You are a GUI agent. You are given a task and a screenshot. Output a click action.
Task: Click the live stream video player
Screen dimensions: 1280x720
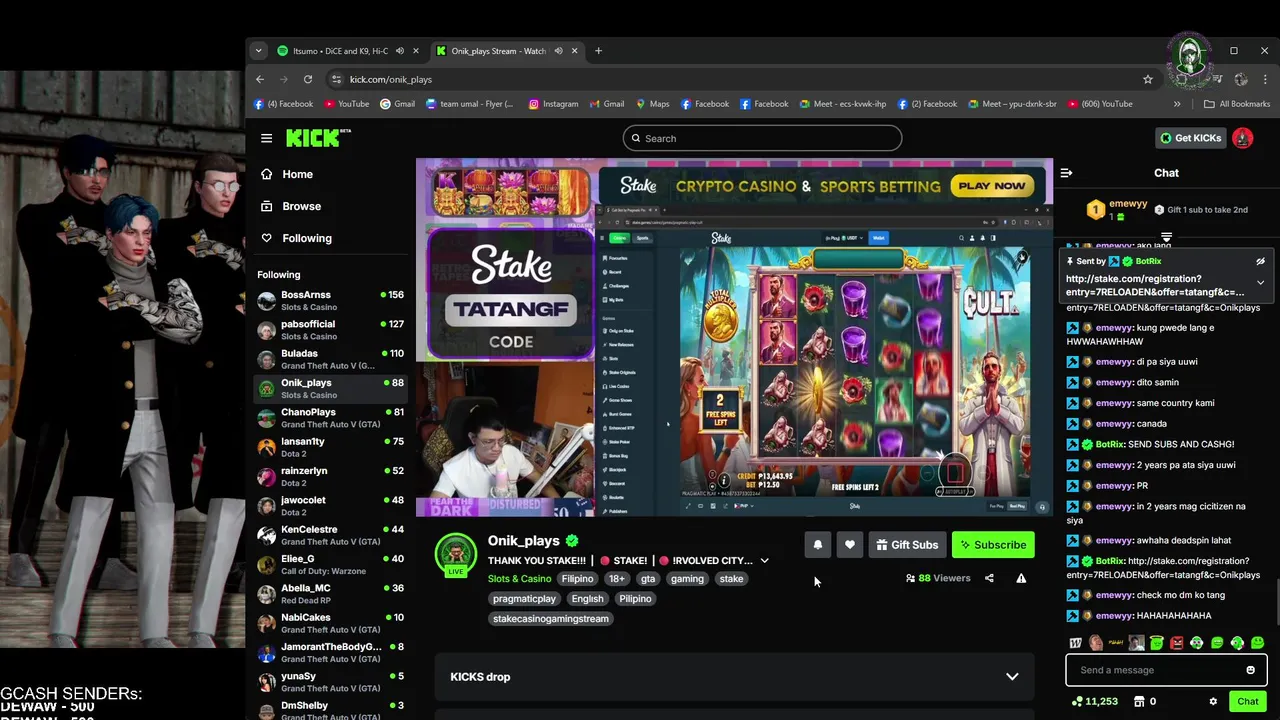734,337
